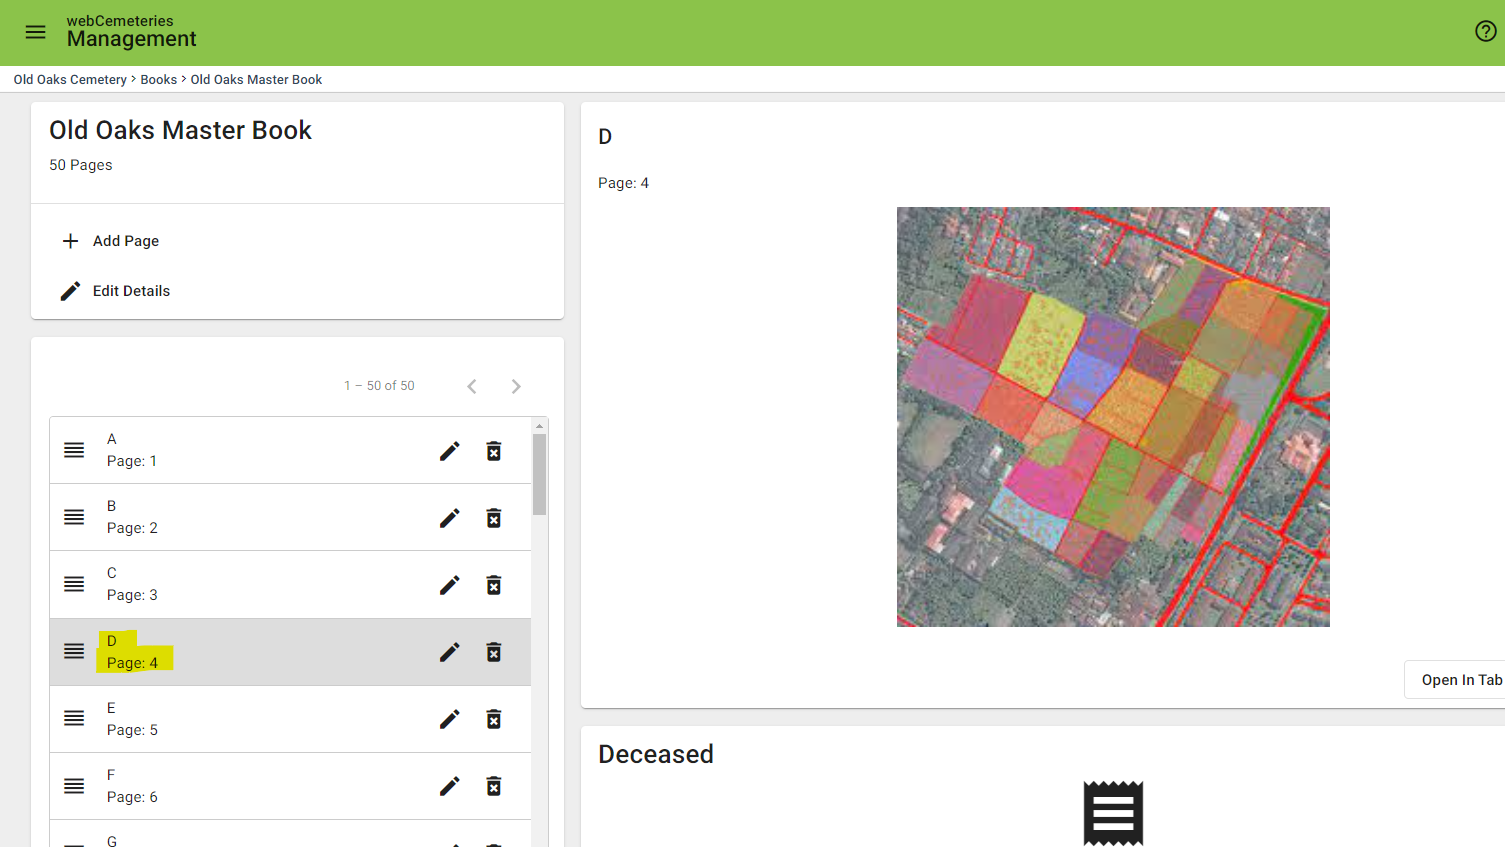Click the Open In Tab button
1505x847 pixels.
(x=1457, y=680)
